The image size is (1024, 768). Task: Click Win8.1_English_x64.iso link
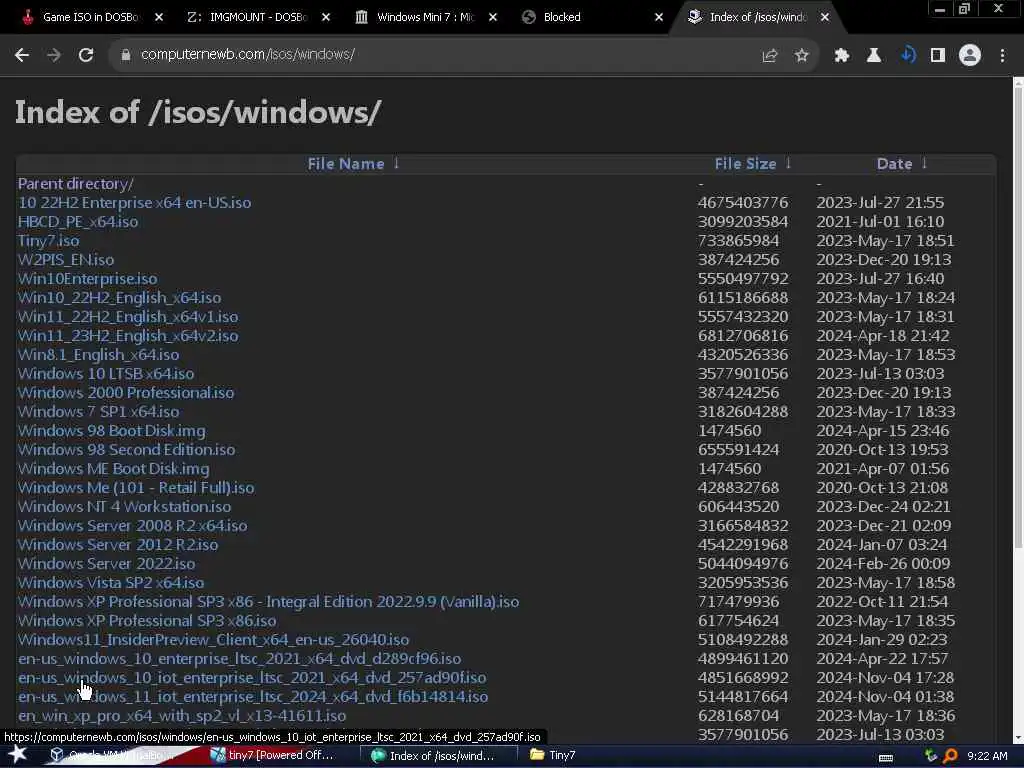(x=99, y=355)
